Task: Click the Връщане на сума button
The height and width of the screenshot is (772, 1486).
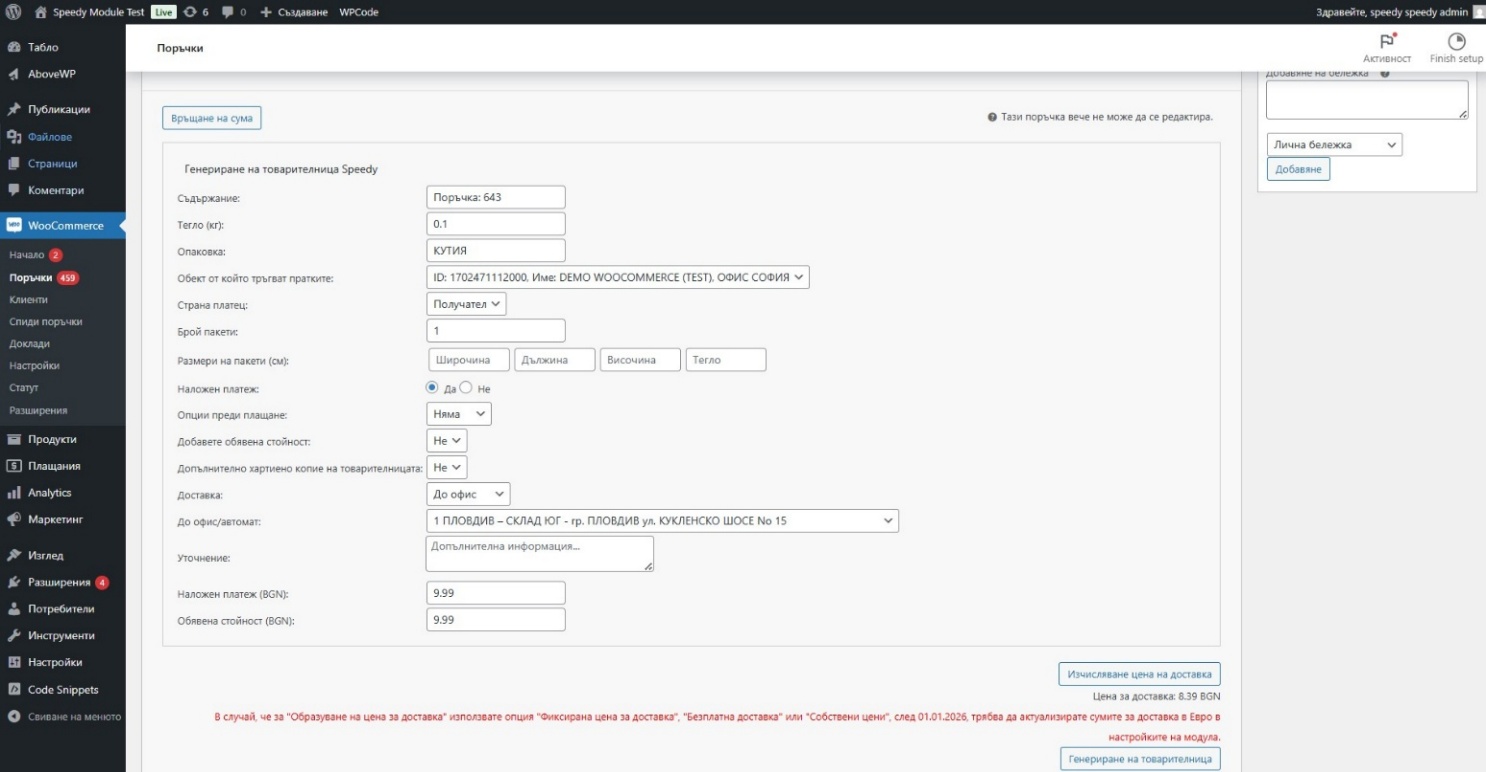Action: tap(212, 118)
